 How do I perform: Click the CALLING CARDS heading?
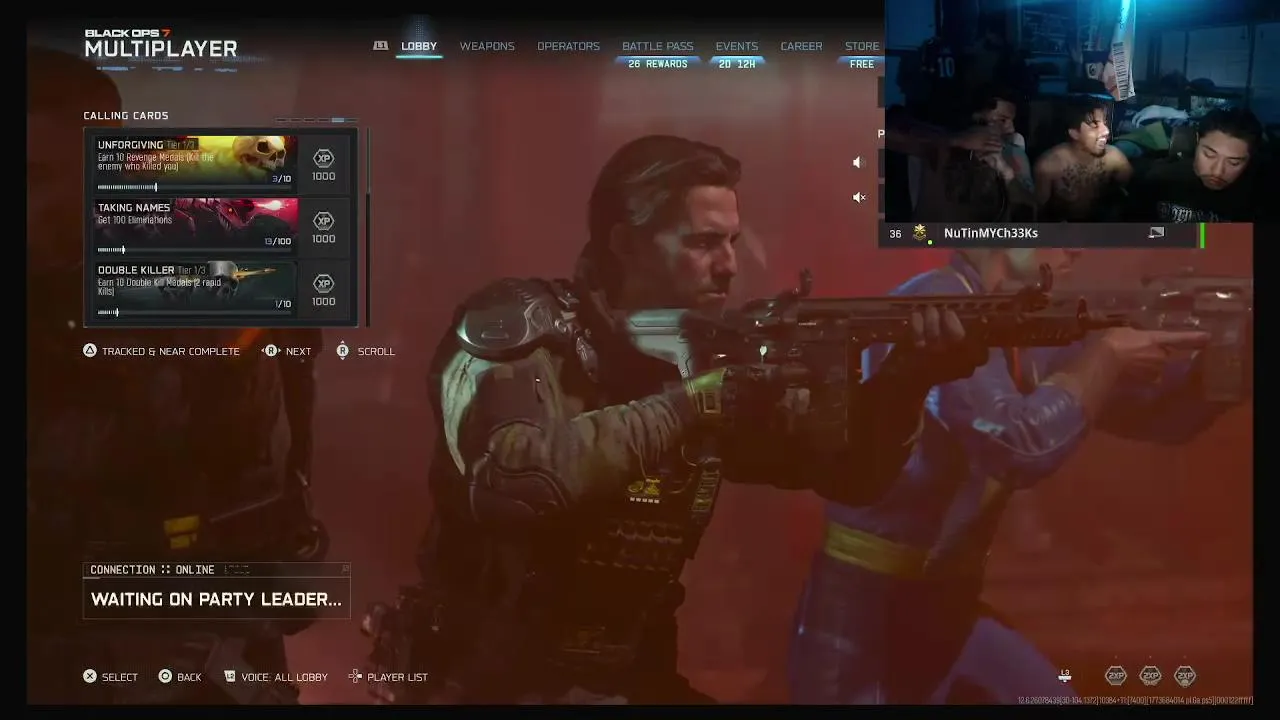[126, 116]
